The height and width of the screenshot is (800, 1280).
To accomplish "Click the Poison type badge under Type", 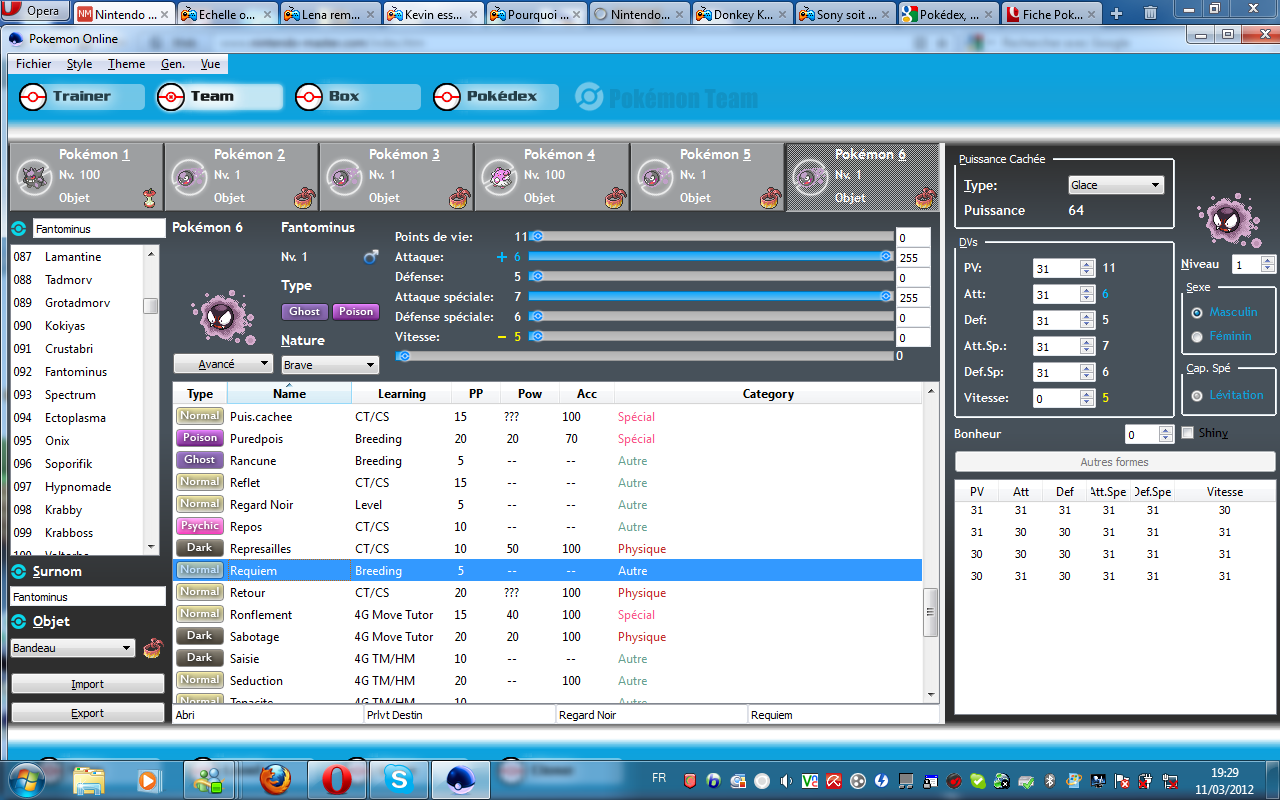I will tap(355, 312).
